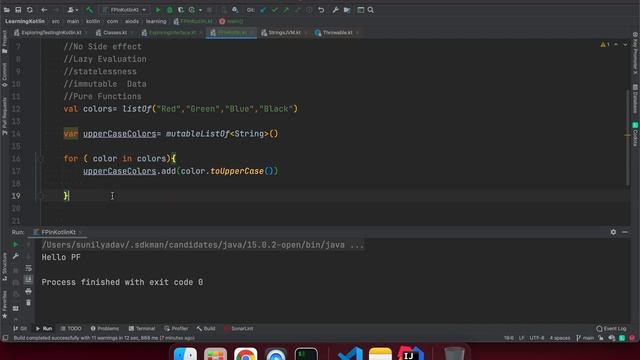Save all files via toolbar
Screen dimensions: 640x360
tap(18, 10)
